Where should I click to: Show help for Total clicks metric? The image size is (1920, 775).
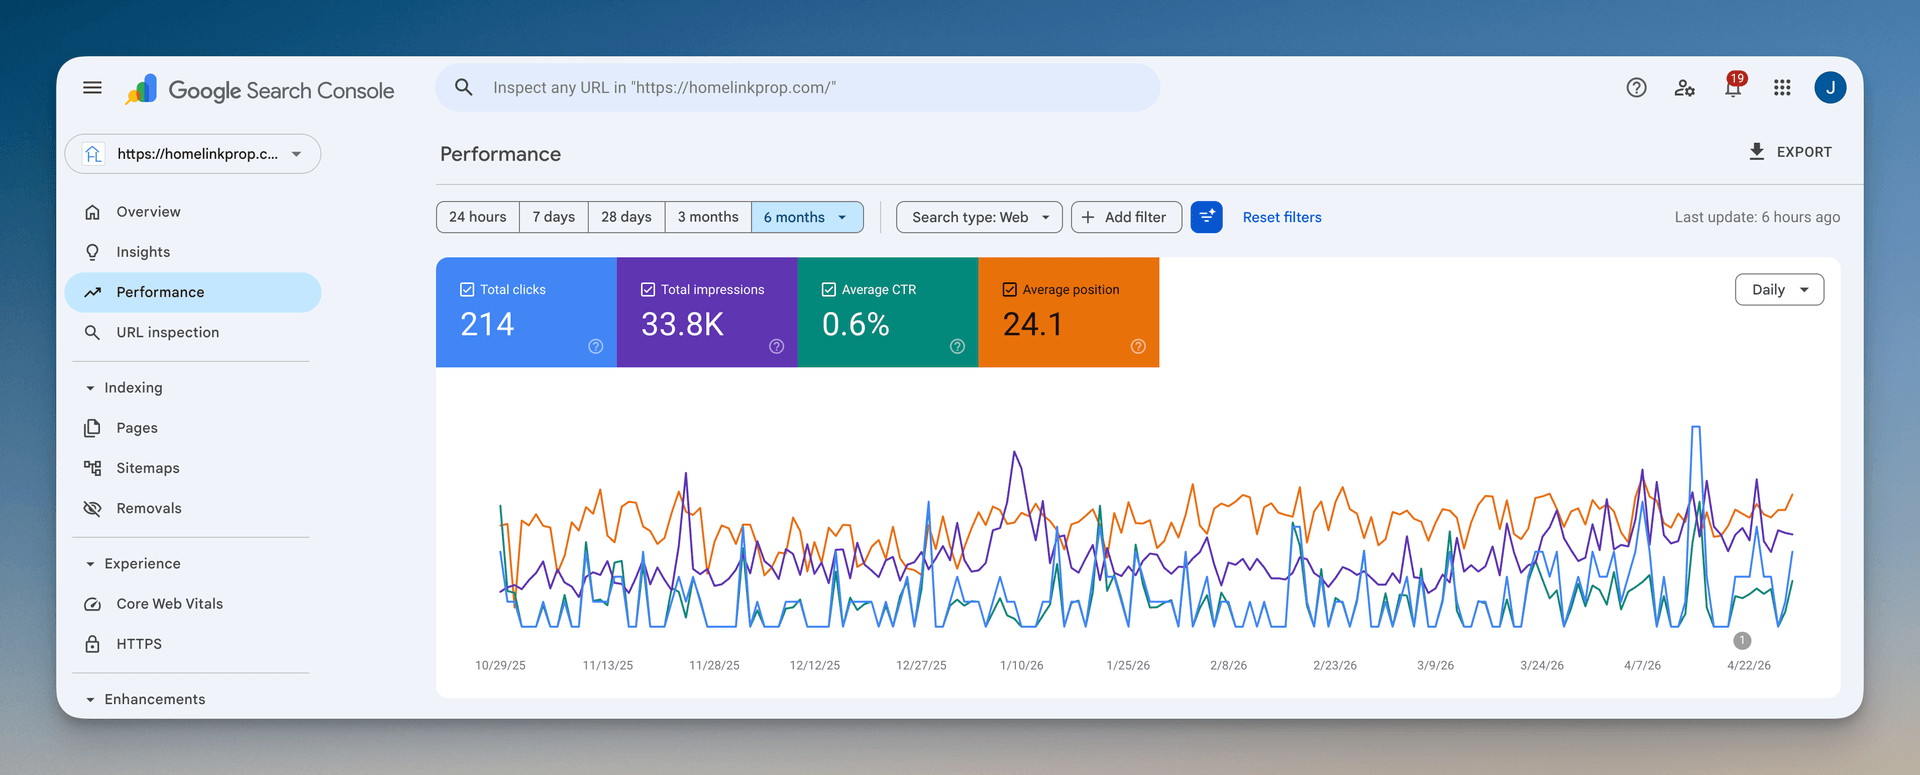[596, 346]
